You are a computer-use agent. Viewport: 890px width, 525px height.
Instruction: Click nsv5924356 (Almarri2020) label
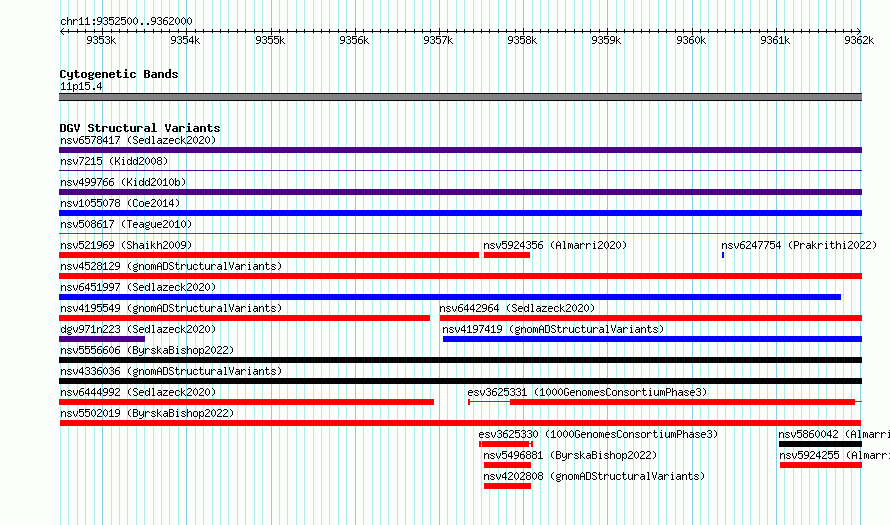pyautogui.click(x=555, y=245)
